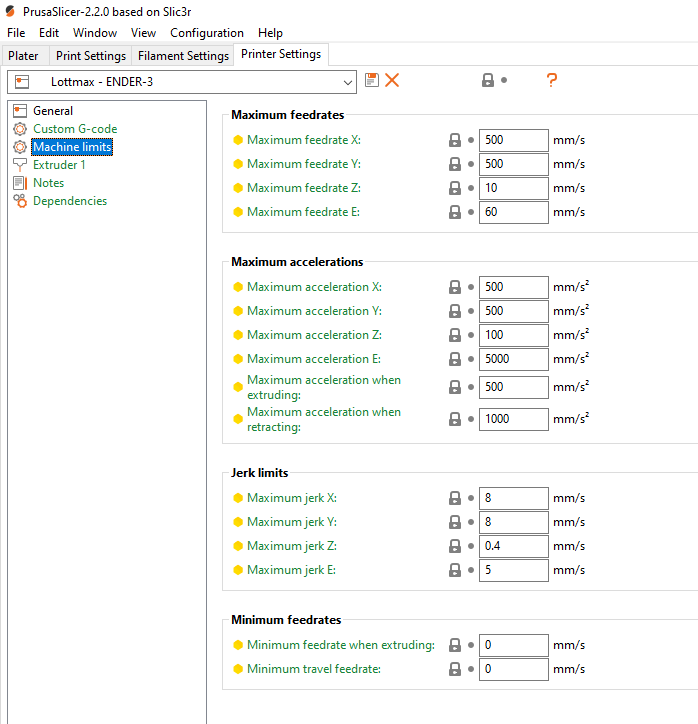
Task: Click the Maximum acceleration when retracting field
Action: coord(514,419)
